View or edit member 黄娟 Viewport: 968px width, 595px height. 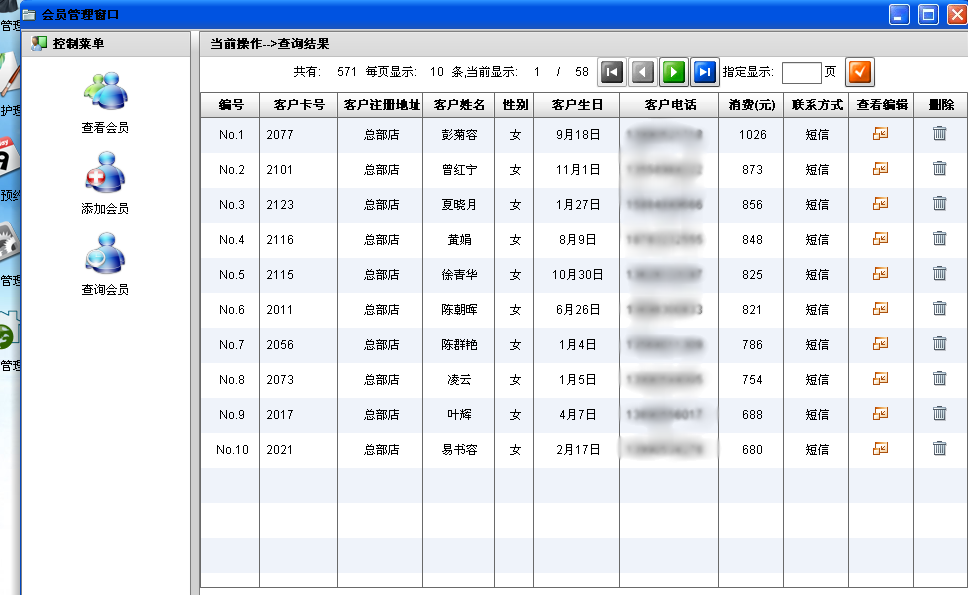click(880, 239)
